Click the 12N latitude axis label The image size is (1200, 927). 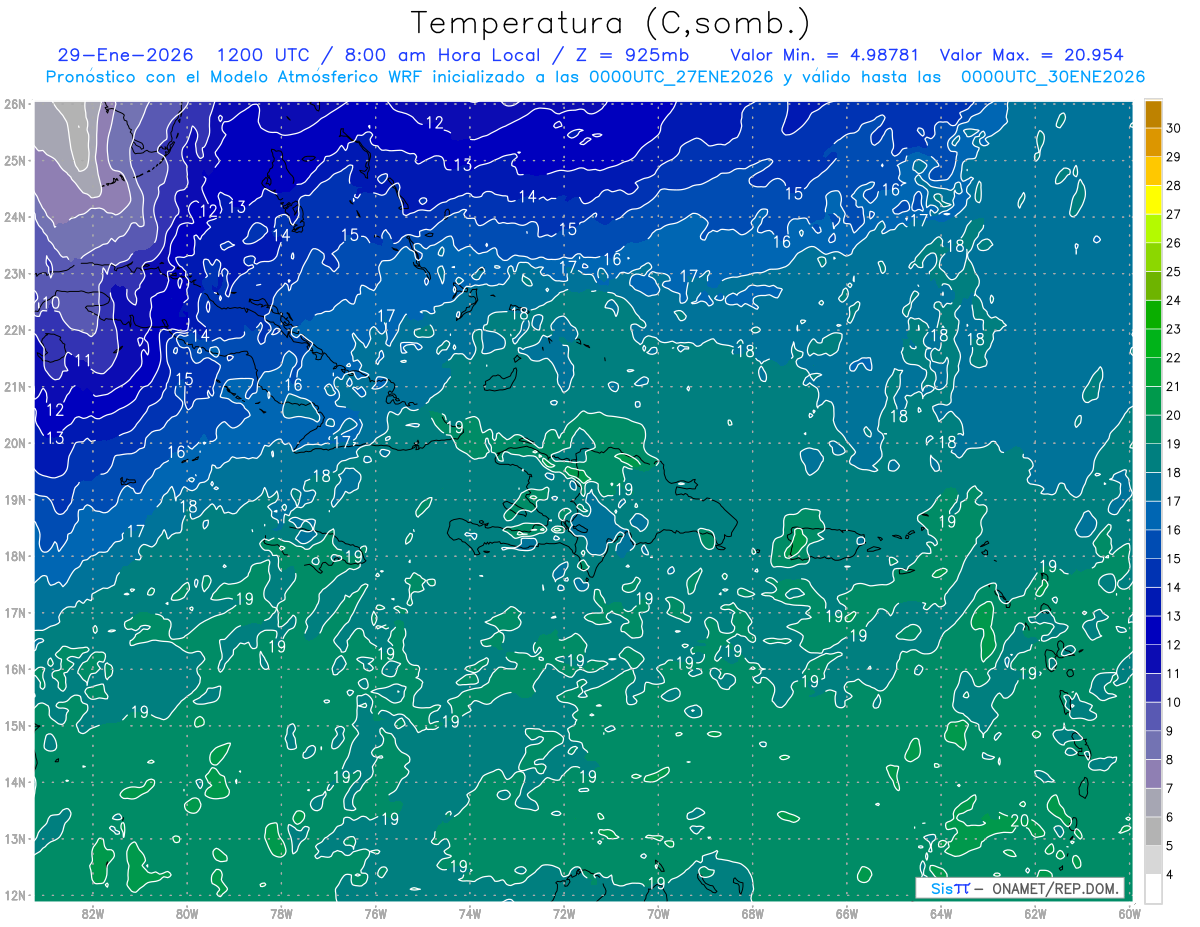pyautogui.click(x=14, y=895)
